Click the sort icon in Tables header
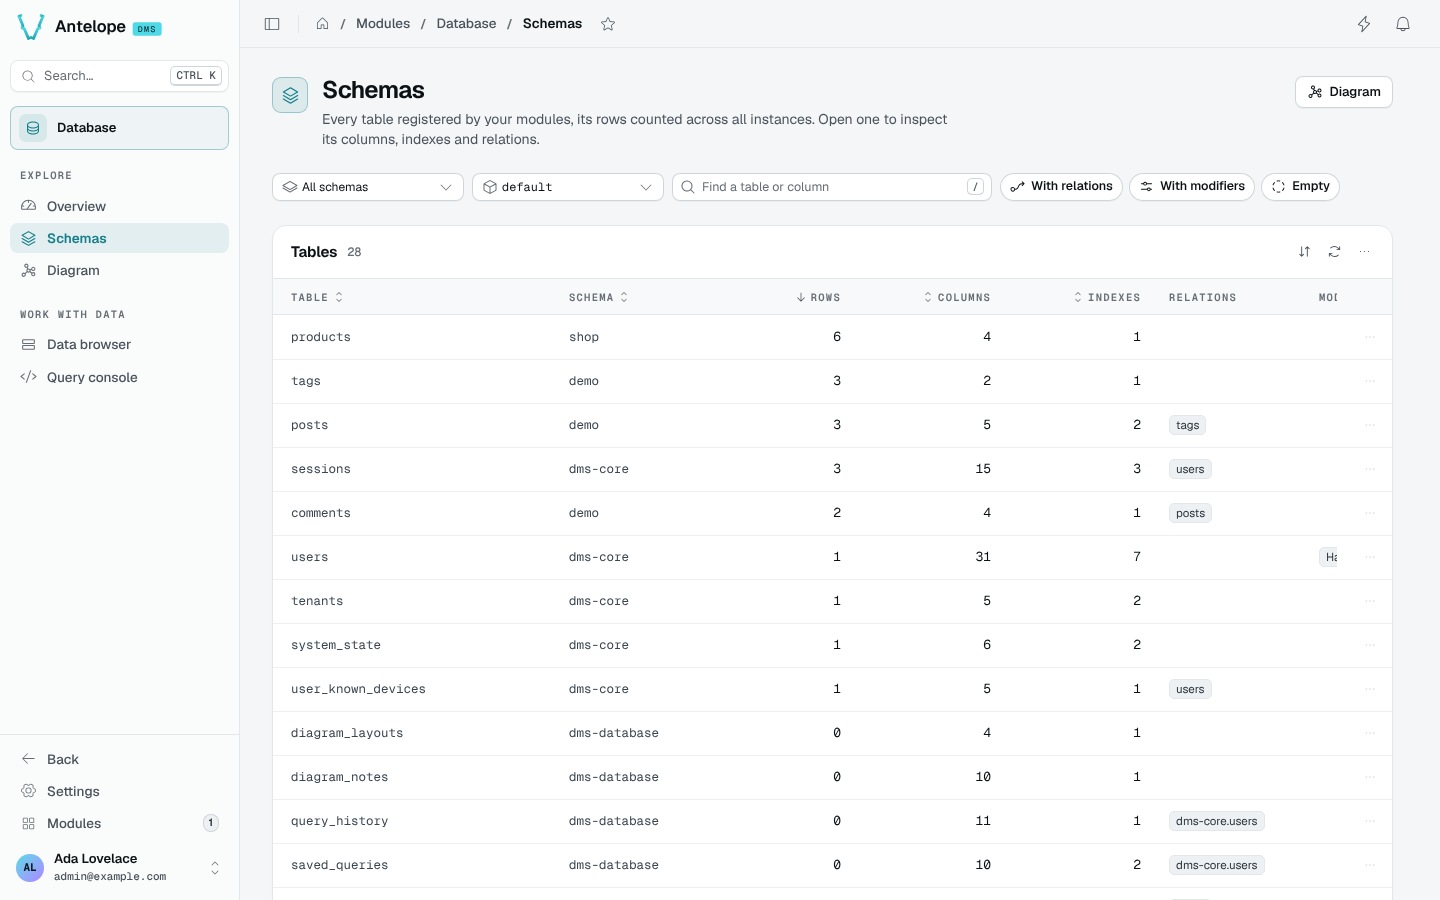1440x900 pixels. [x=1304, y=252]
